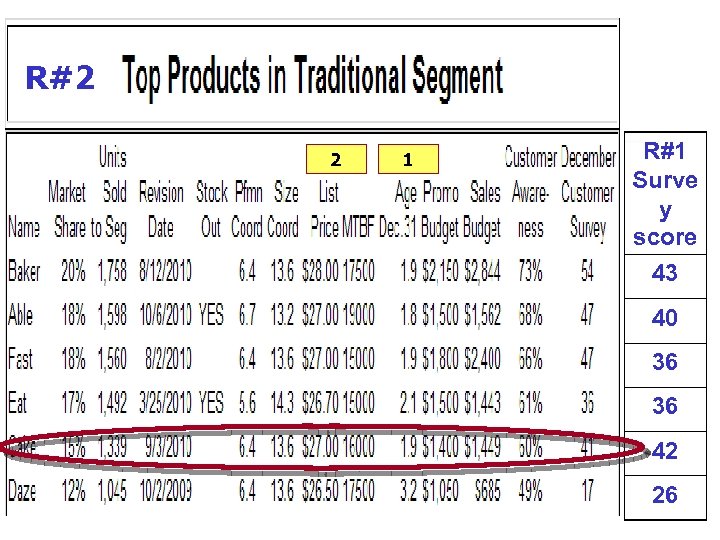720x540 pixels.
Task: Click Daze's revision date 10/2/2009
Action: click(166, 491)
